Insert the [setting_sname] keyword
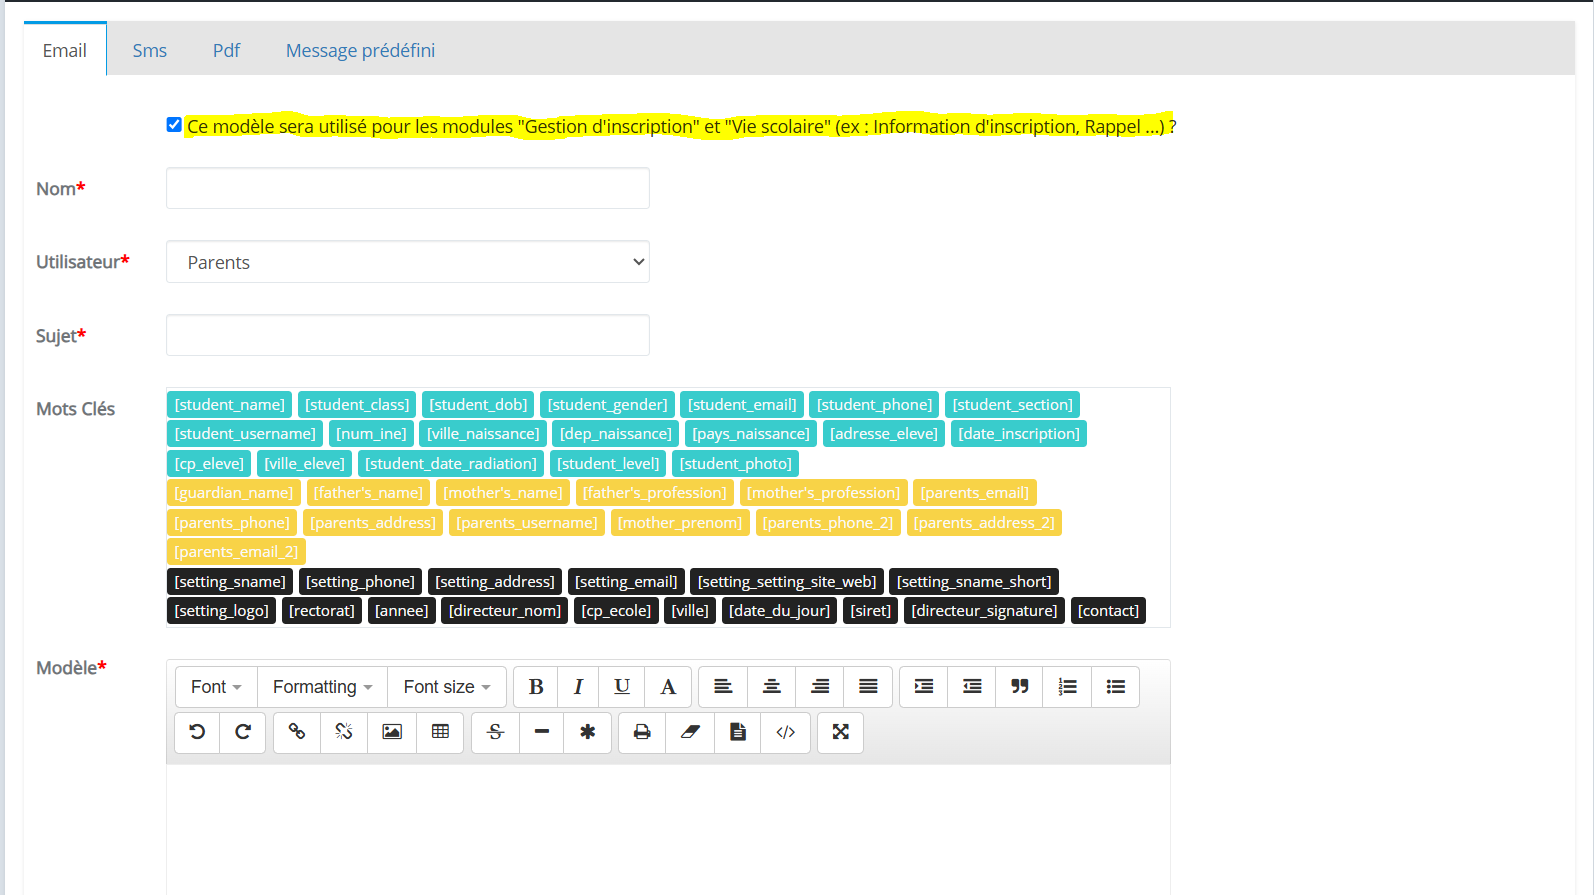The height and width of the screenshot is (895, 1594). [230, 582]
